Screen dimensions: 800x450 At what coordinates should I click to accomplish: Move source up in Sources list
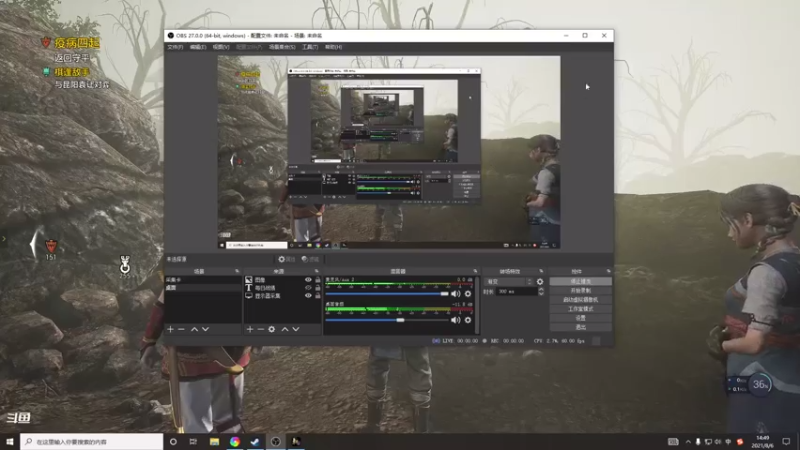[x=285, y=330]
